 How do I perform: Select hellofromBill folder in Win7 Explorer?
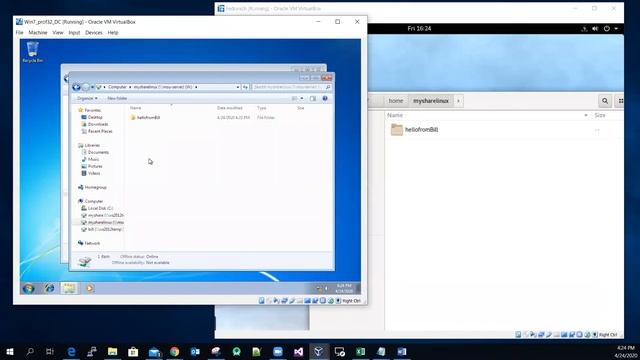point(145,118)
